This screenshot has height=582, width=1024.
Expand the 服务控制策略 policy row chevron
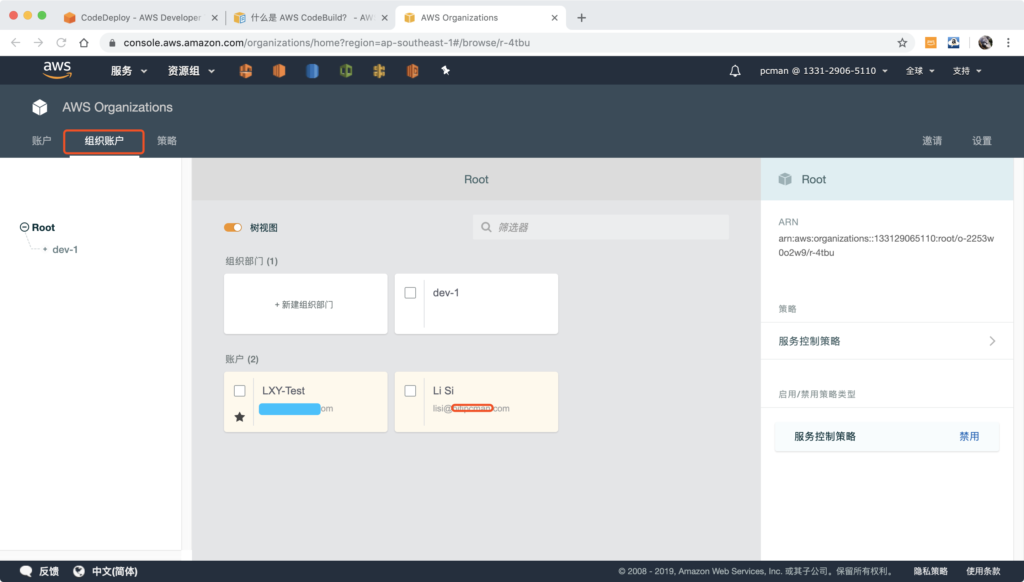[x=992, y=341]
